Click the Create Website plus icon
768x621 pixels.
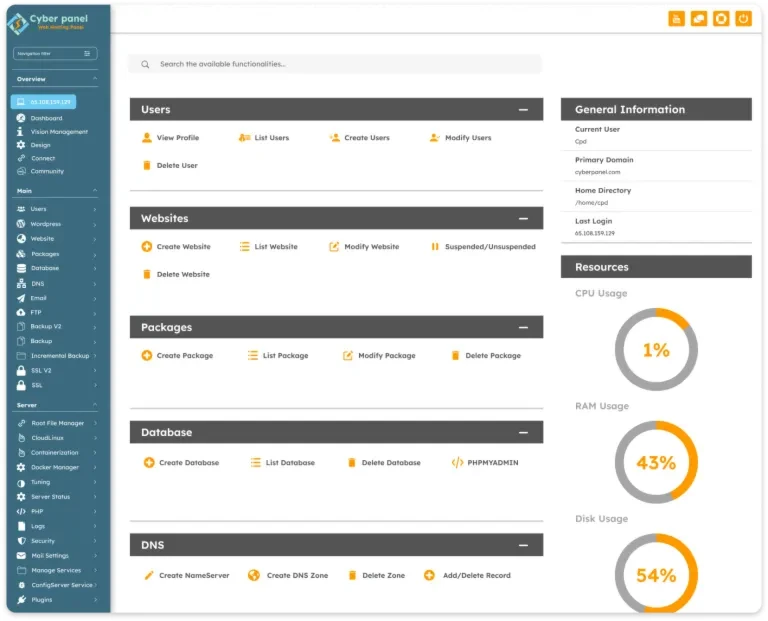[146, 246]
